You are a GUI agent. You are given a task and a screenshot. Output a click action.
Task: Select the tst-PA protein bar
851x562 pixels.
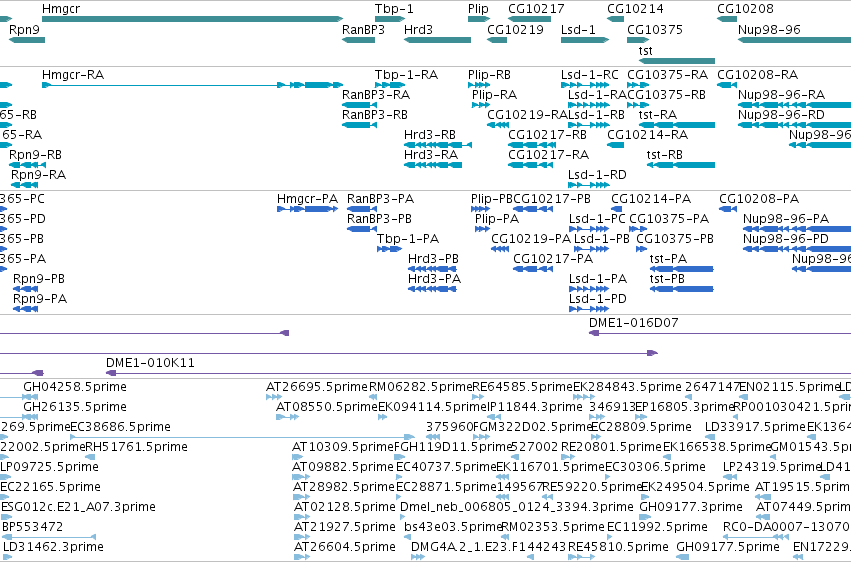tap(682, 269)
